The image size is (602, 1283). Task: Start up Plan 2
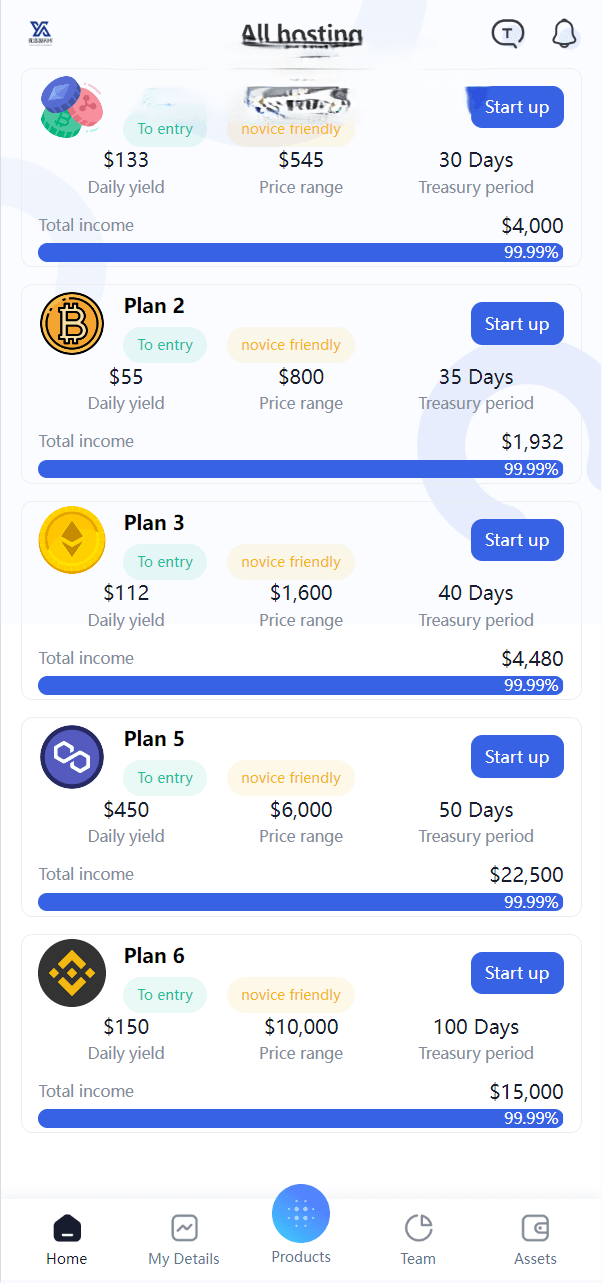coord(517,324)
